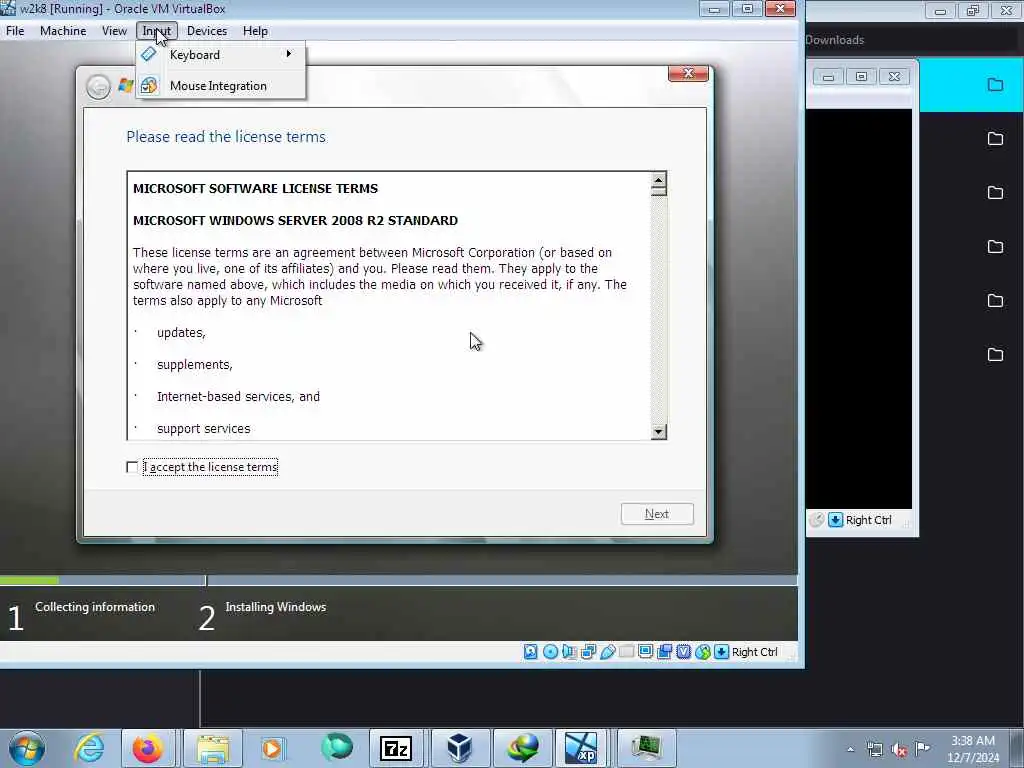Click third folder icon in right sidebar
The width and height of the screenshot is (1024, 768).
(x=995, y=193)
